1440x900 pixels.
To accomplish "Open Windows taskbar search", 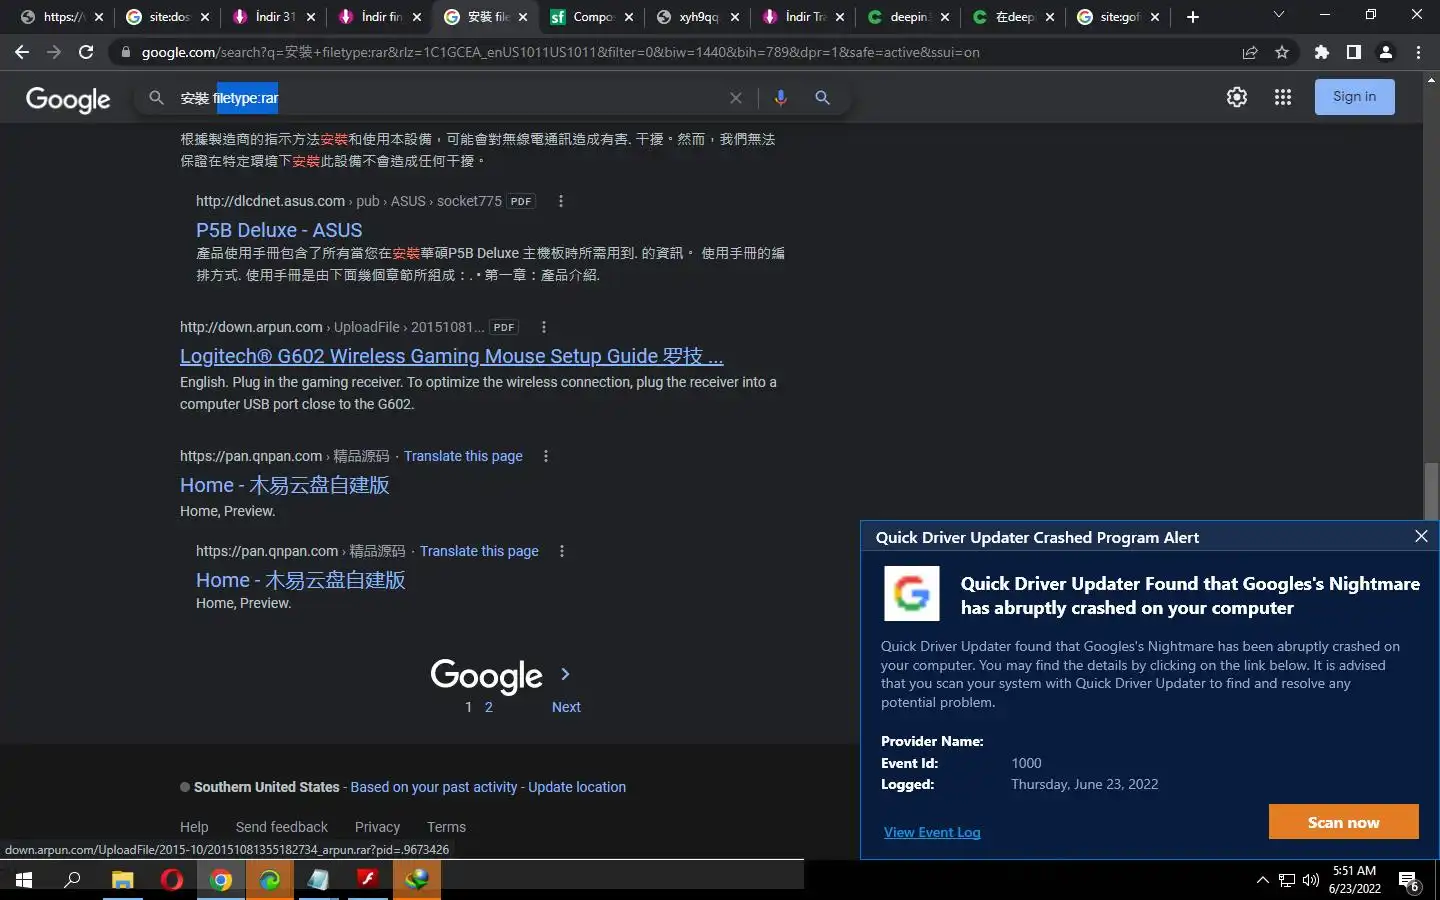I will coord(72,880).
